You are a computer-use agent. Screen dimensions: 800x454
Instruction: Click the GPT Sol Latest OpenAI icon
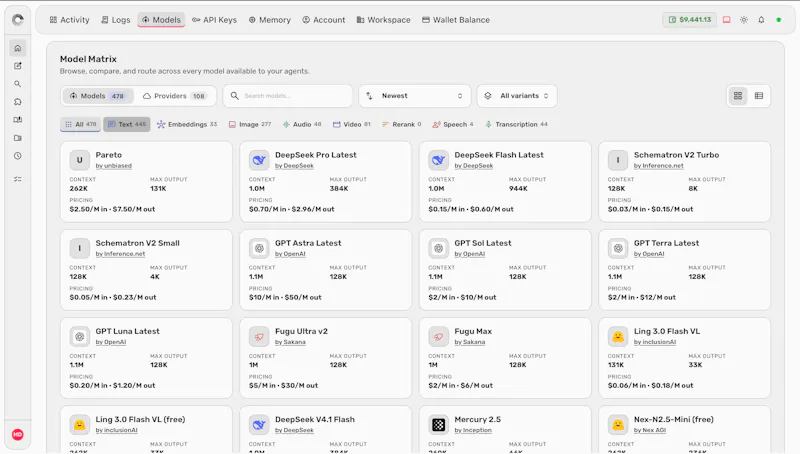click(438, 248)
